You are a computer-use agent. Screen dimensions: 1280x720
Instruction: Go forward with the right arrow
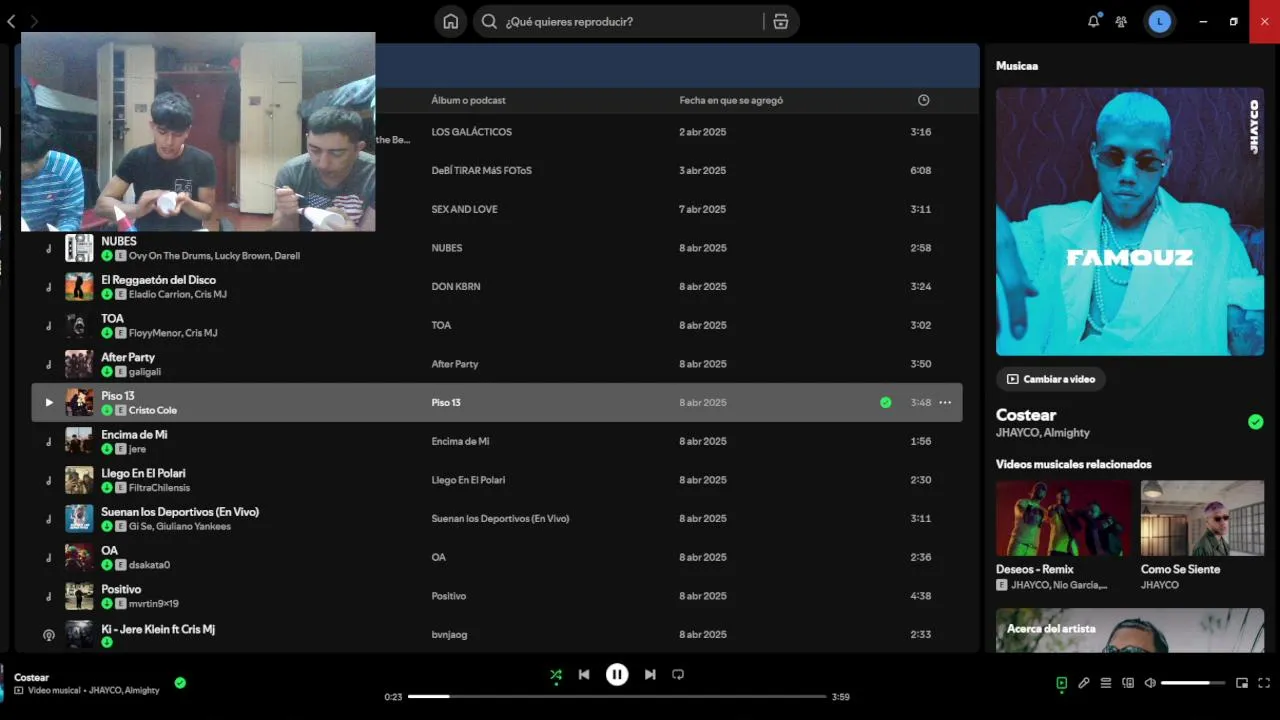[x=34, y=21]
